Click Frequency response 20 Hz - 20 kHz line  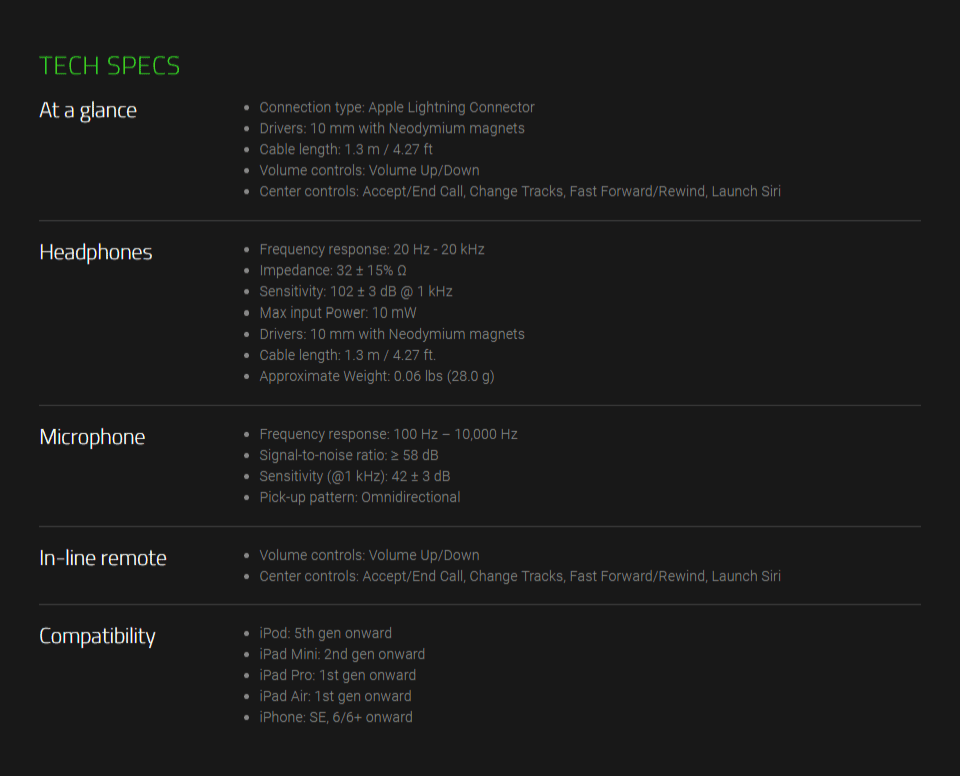[x=372, y=250]
